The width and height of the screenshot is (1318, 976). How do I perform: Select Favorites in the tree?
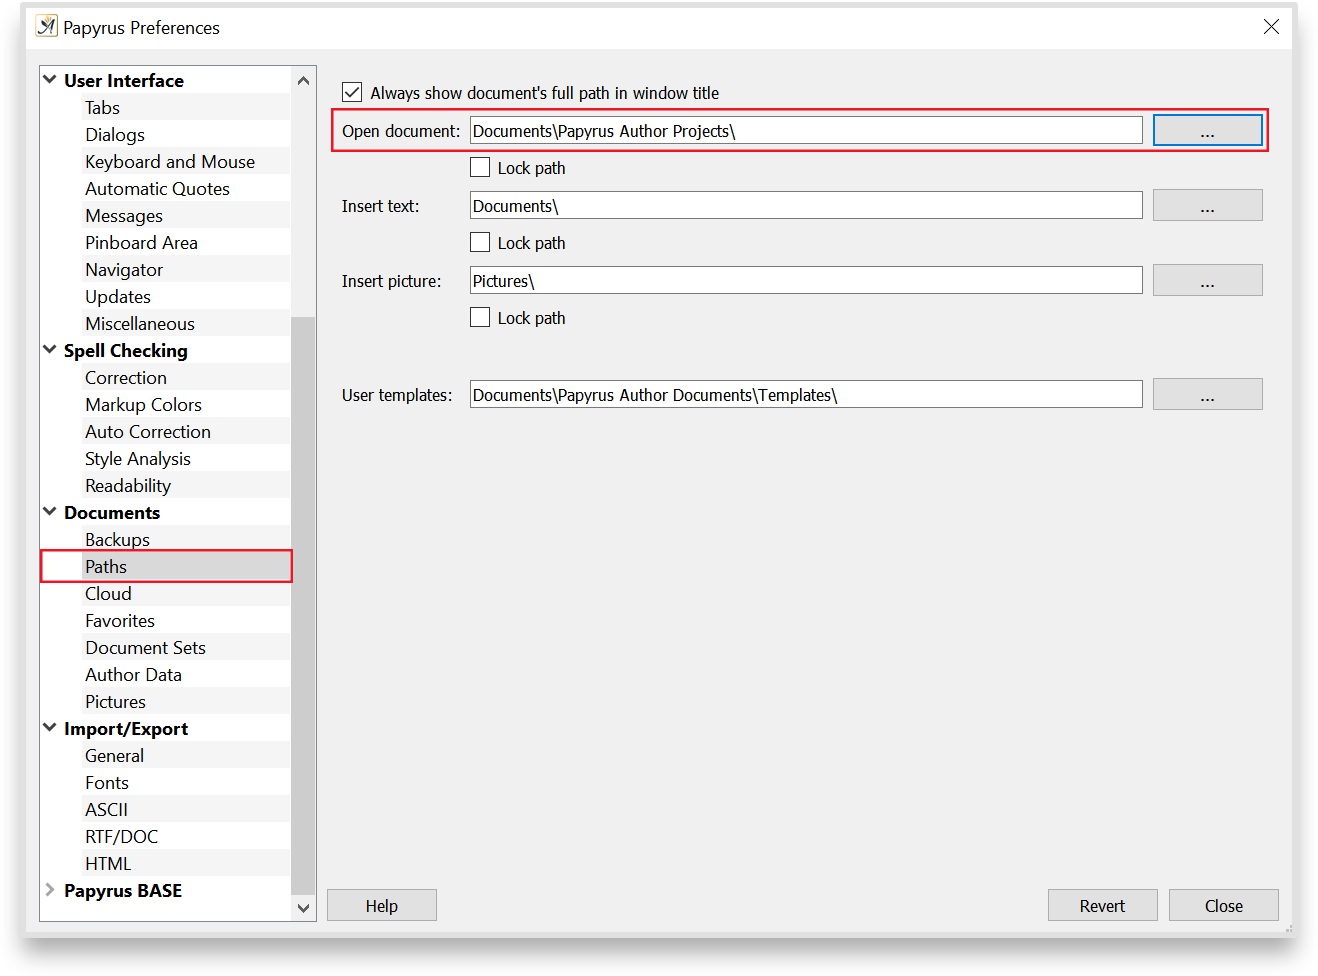pos(120,621)
